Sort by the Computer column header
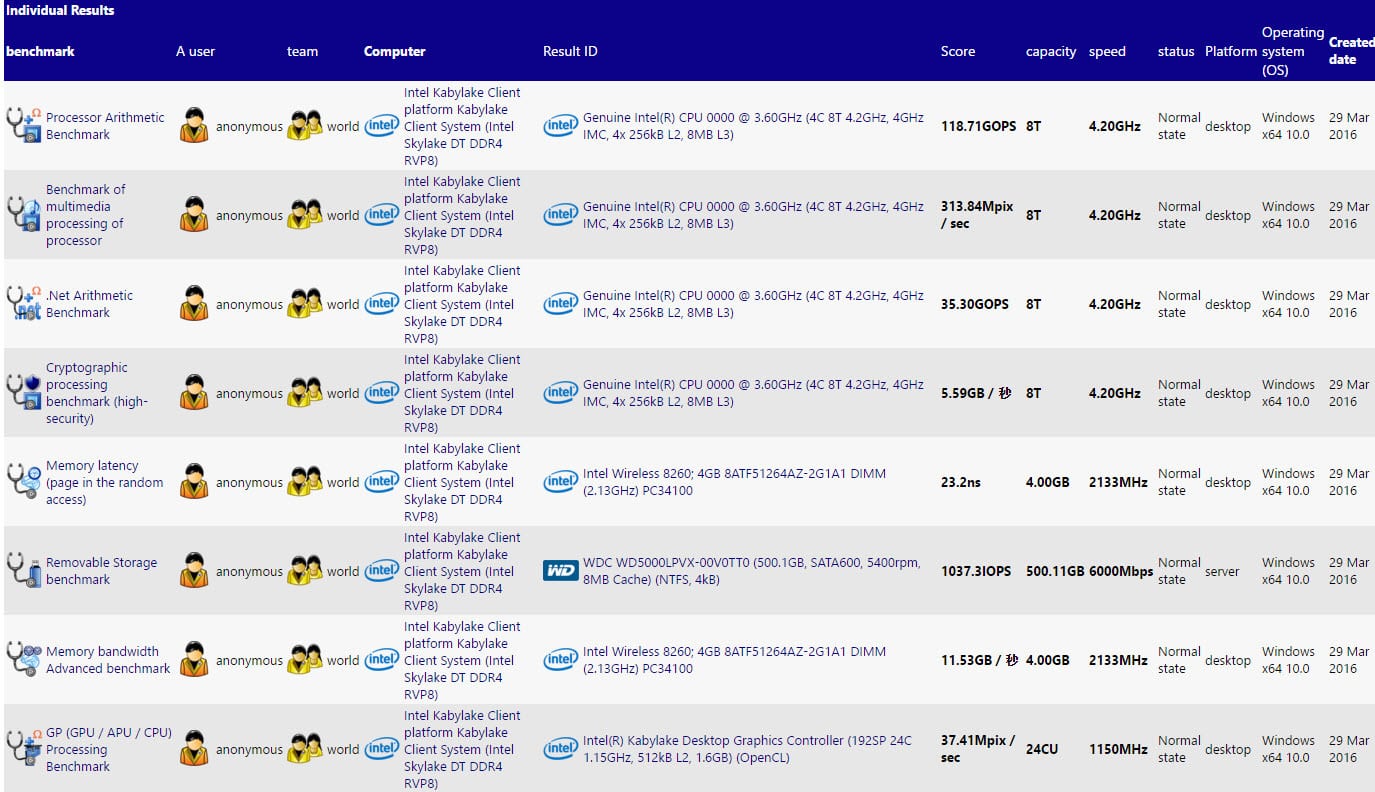 (394, 51)
